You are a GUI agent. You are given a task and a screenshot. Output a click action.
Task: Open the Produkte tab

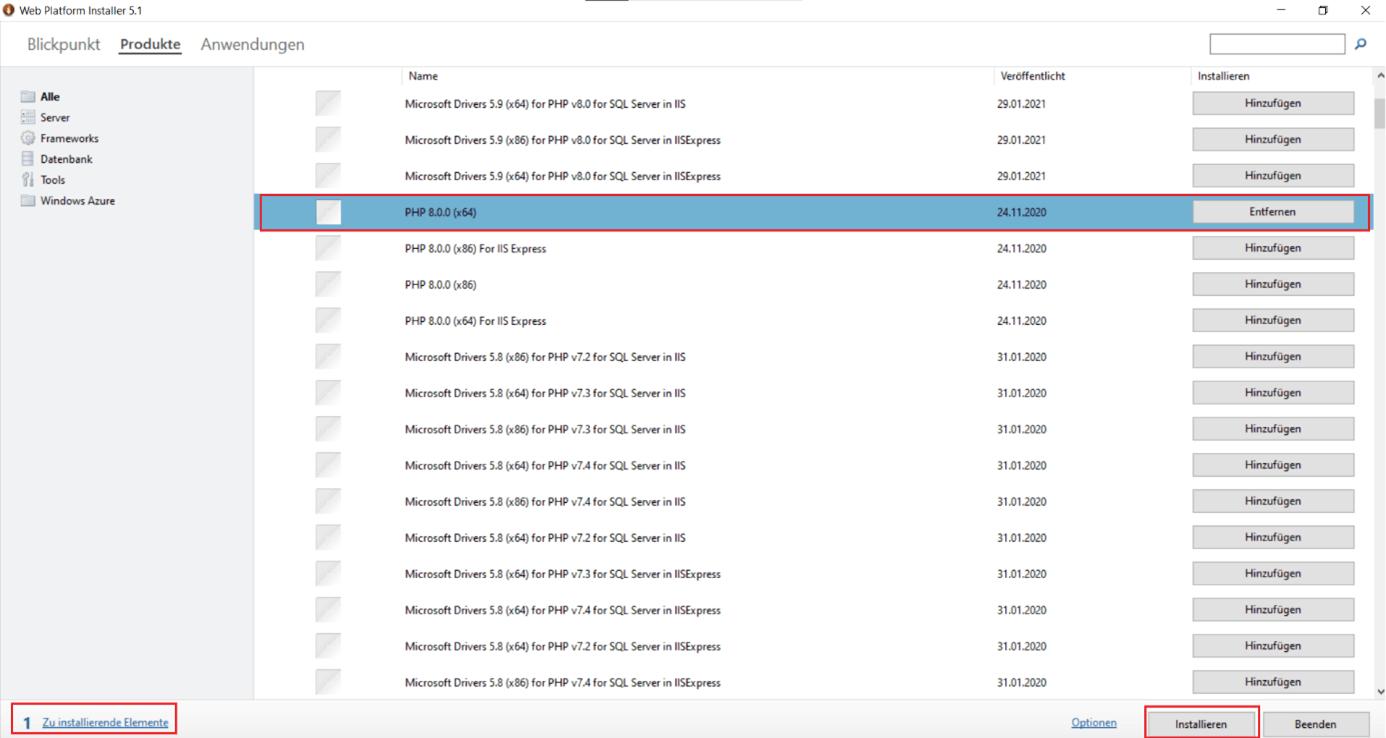click(150, 45)
